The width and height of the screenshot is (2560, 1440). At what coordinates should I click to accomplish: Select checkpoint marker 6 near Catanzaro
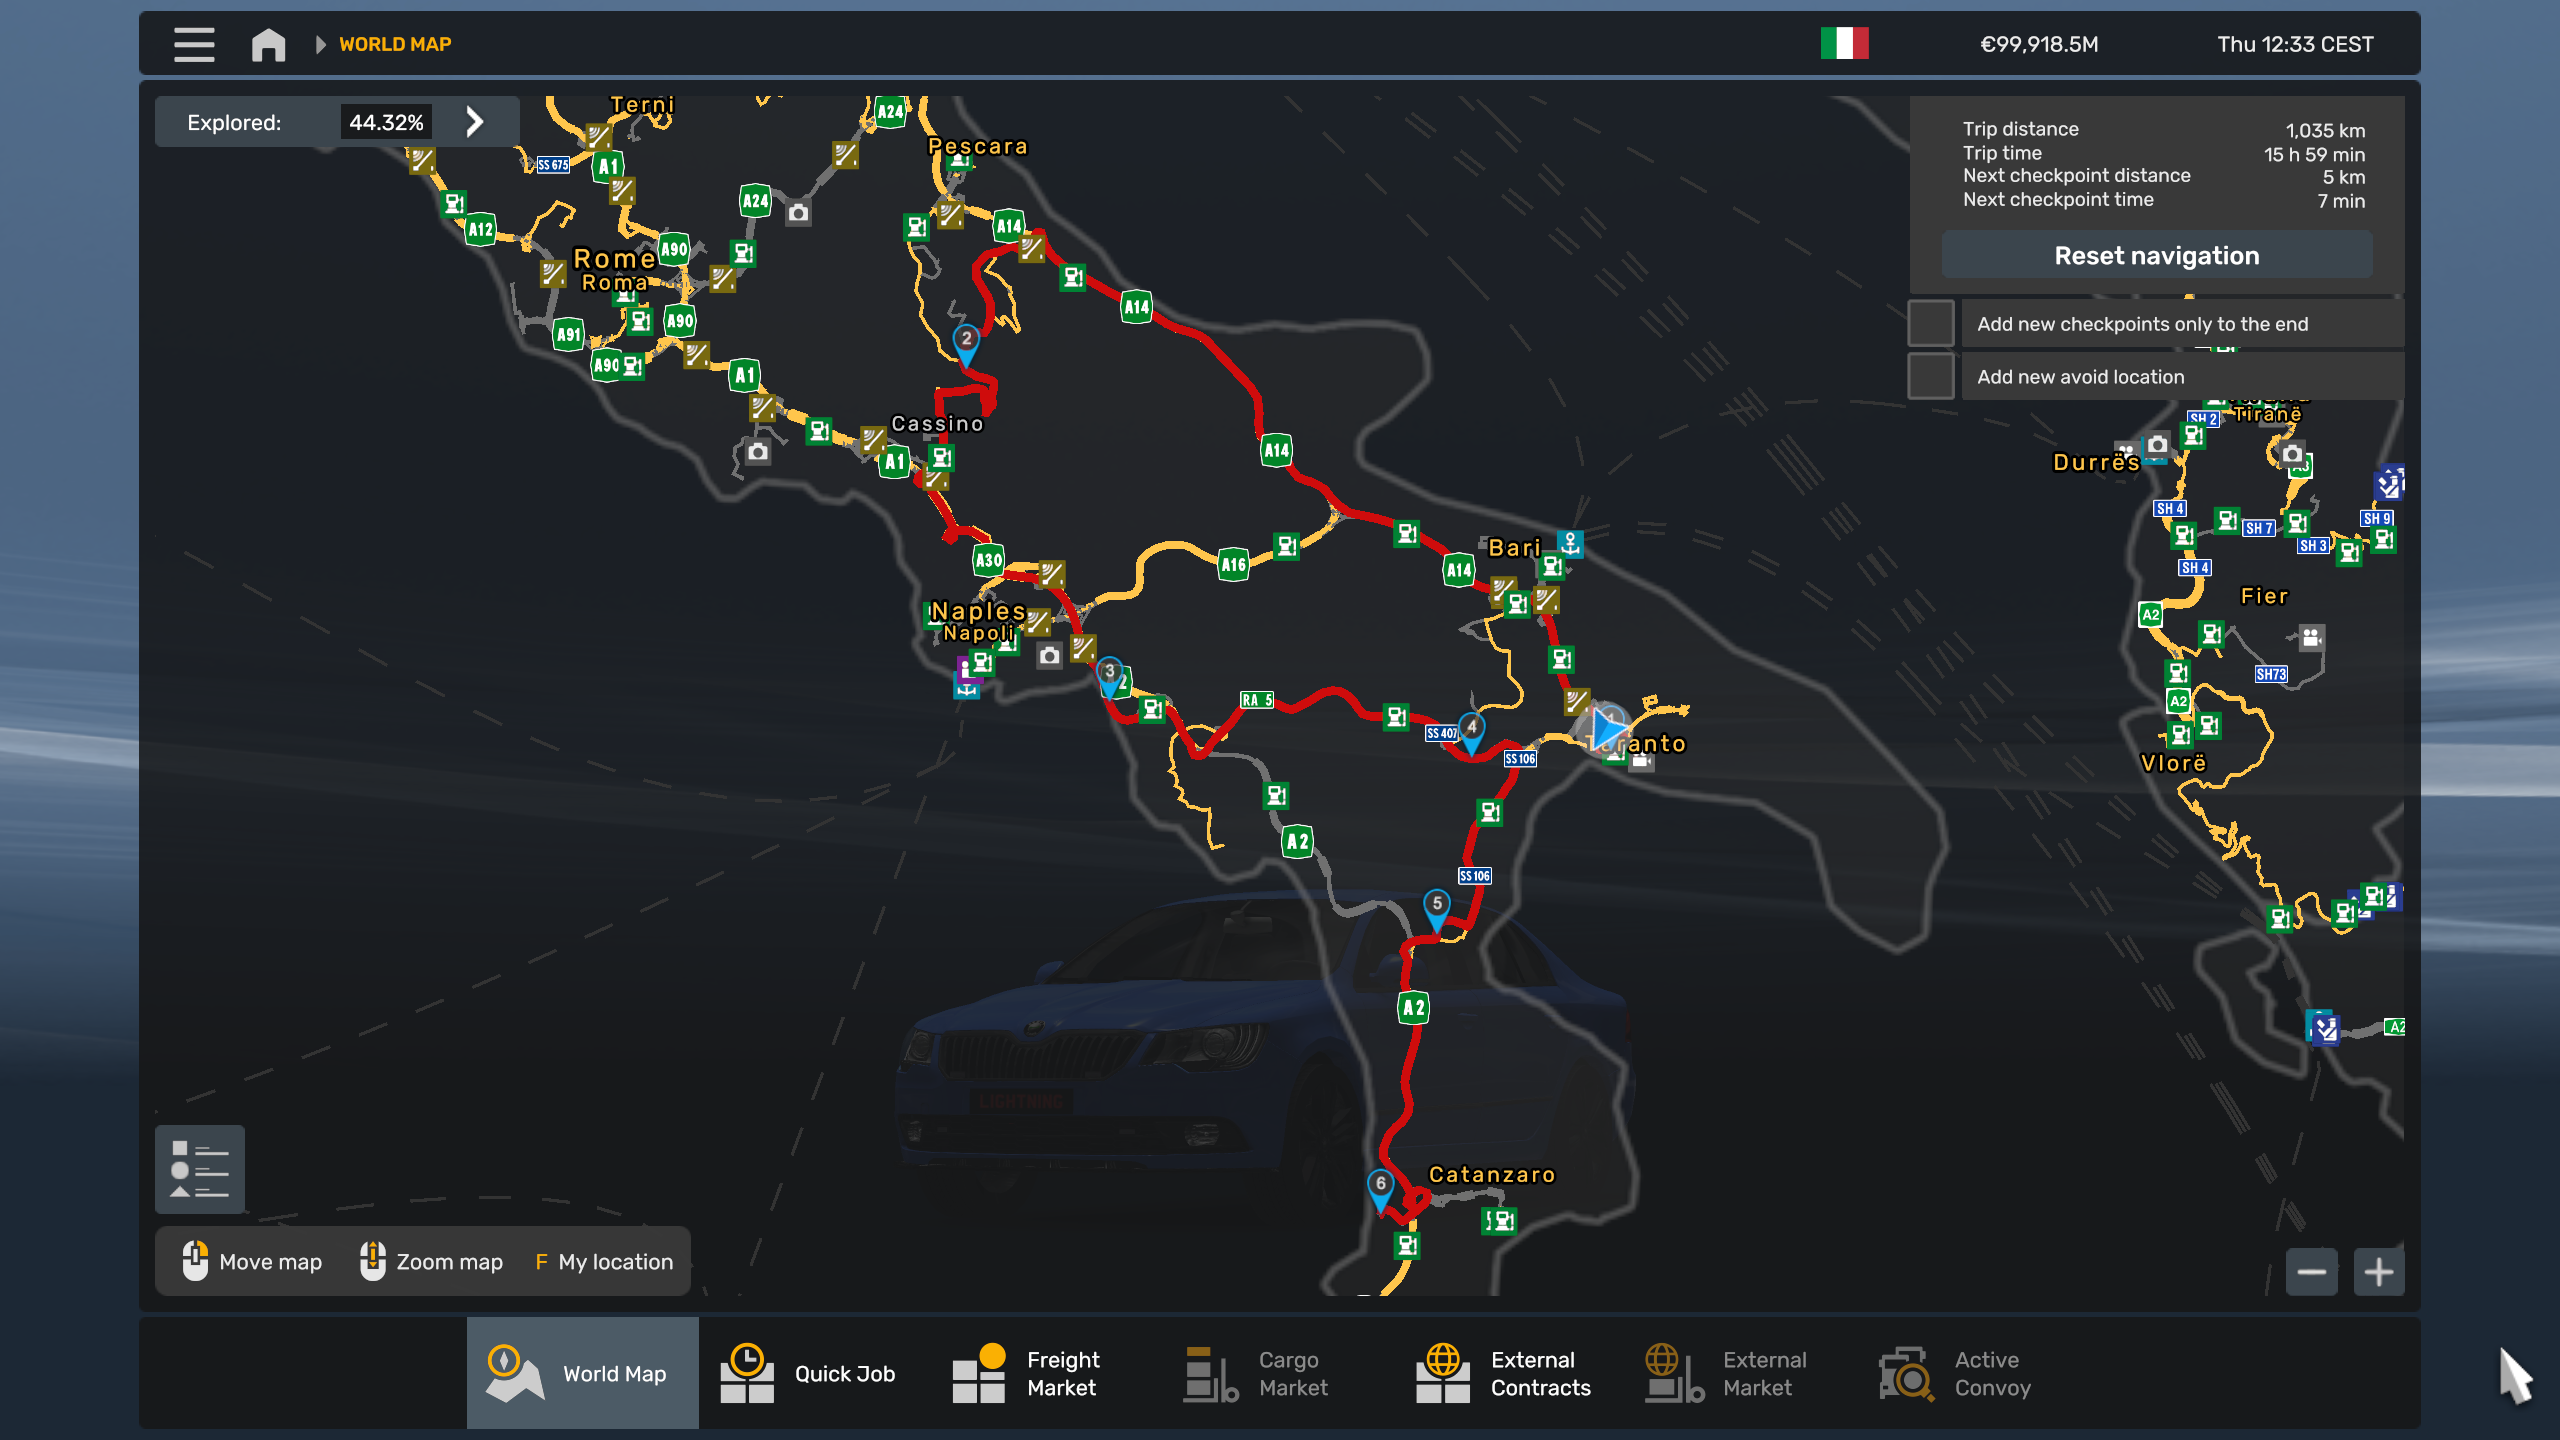pos(1380,1185)
